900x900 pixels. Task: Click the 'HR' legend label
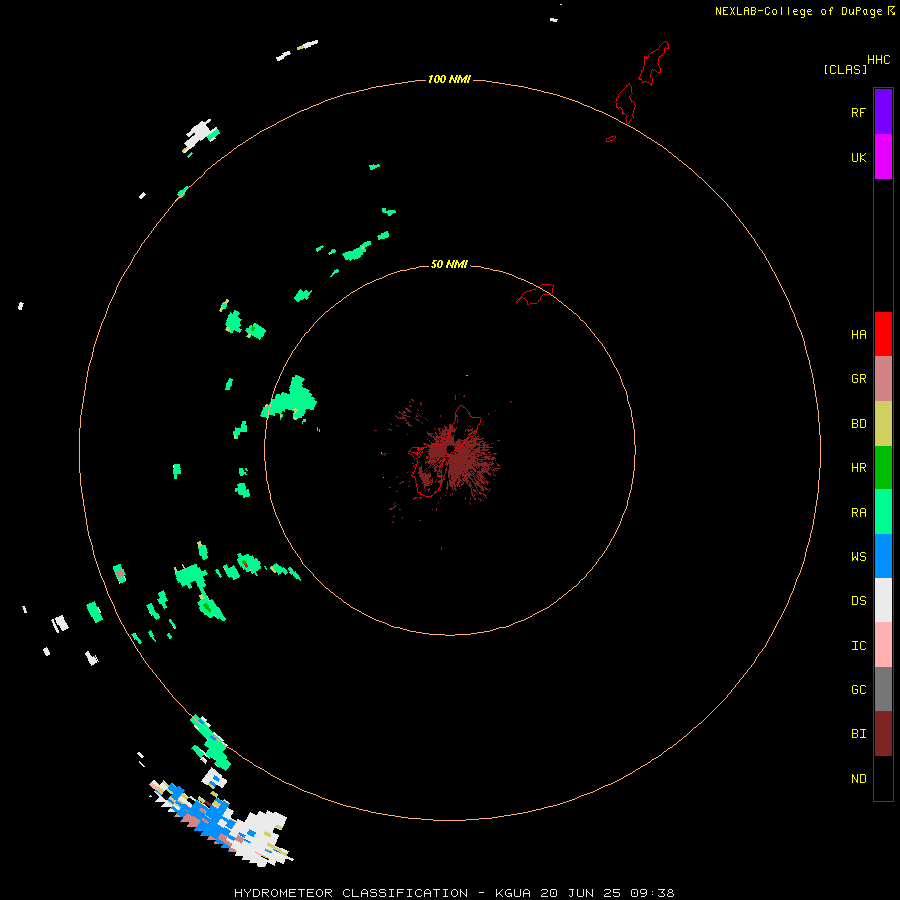(858, 468)
